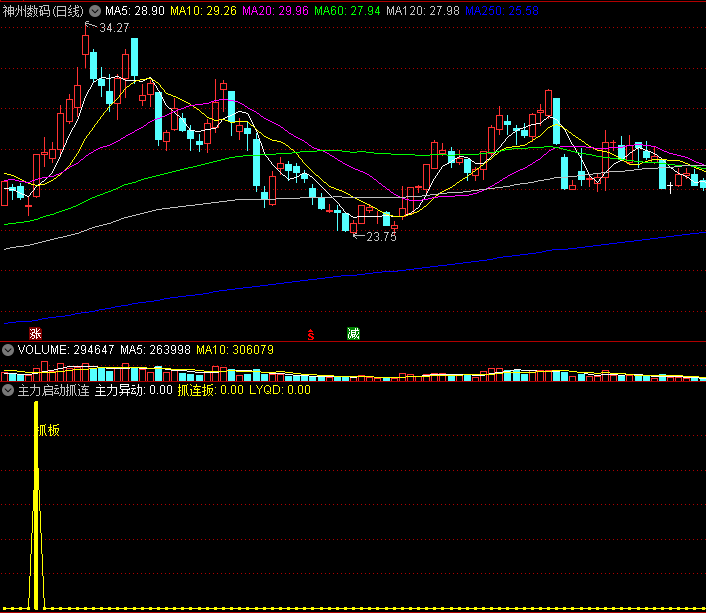Click the MA20: 29.96 label

pos(276,11)
